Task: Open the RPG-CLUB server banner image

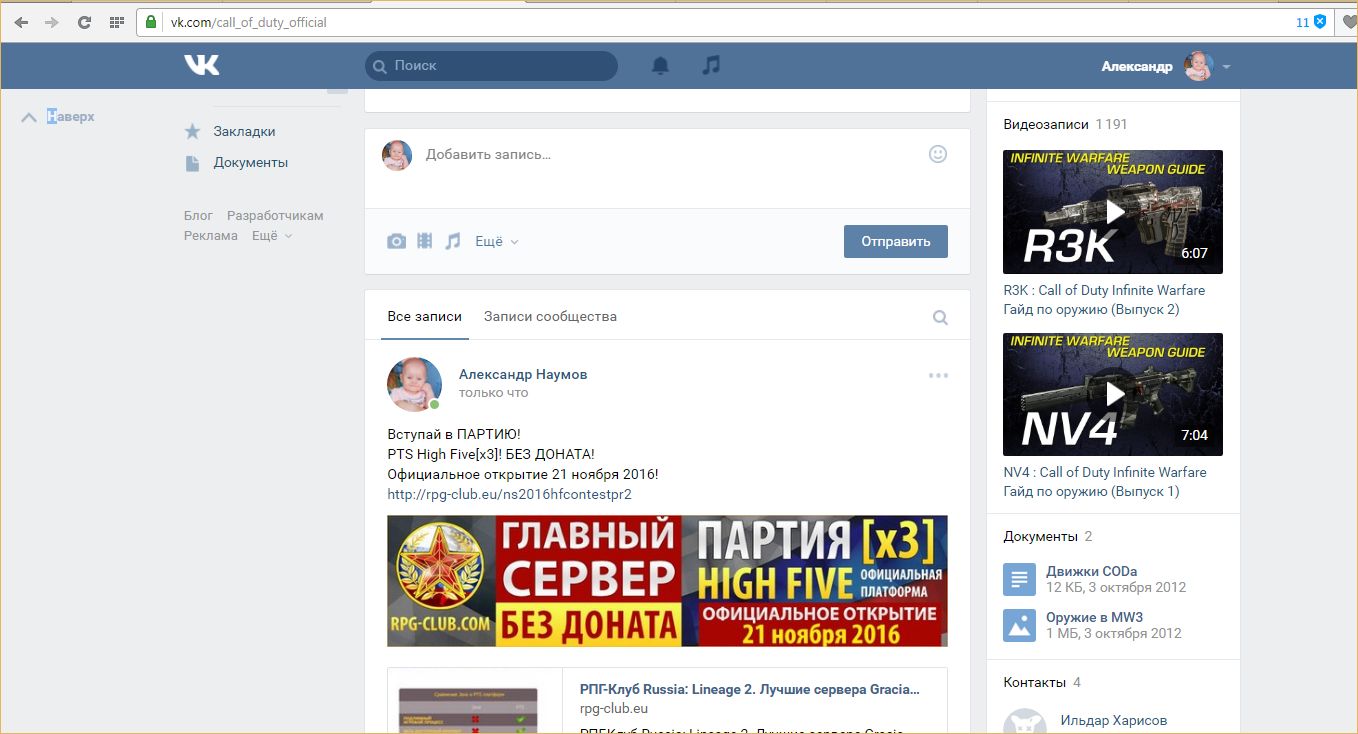Action: click(x=667, y=581)
